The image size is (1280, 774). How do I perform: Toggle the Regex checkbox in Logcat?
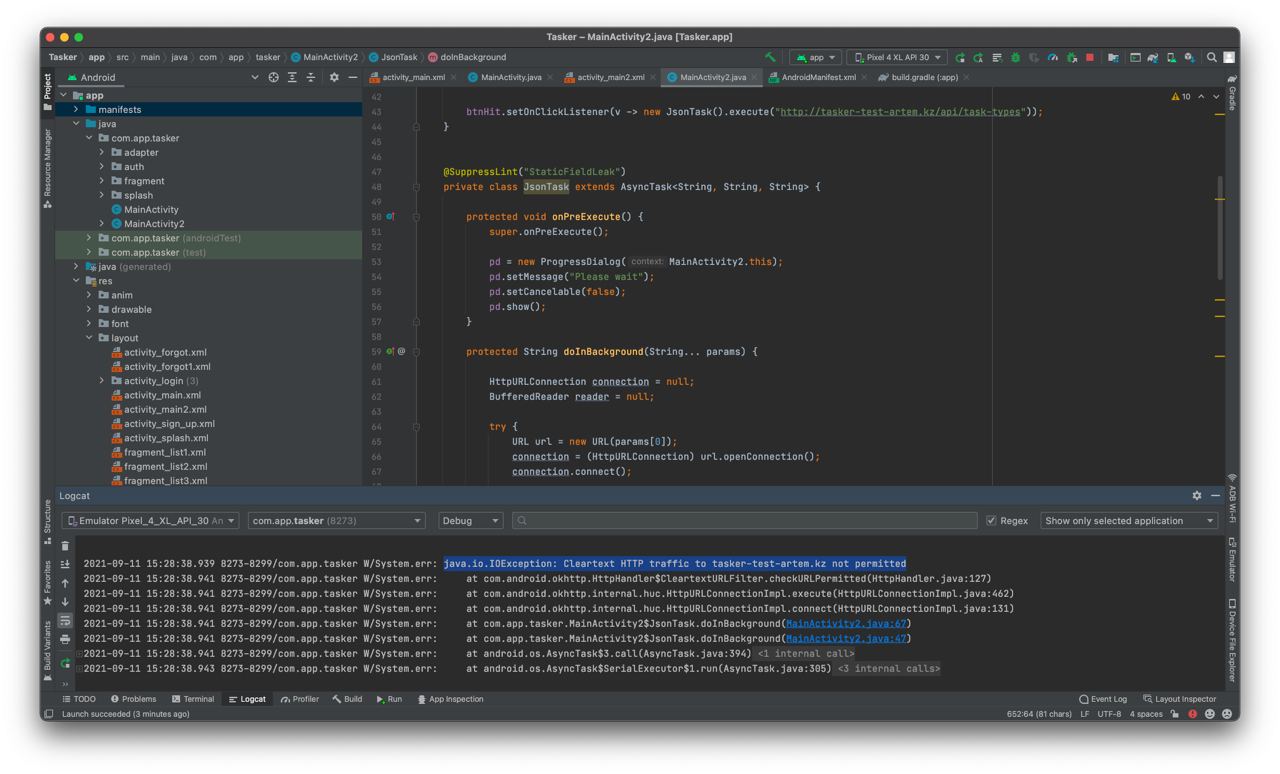coord(991,521)
